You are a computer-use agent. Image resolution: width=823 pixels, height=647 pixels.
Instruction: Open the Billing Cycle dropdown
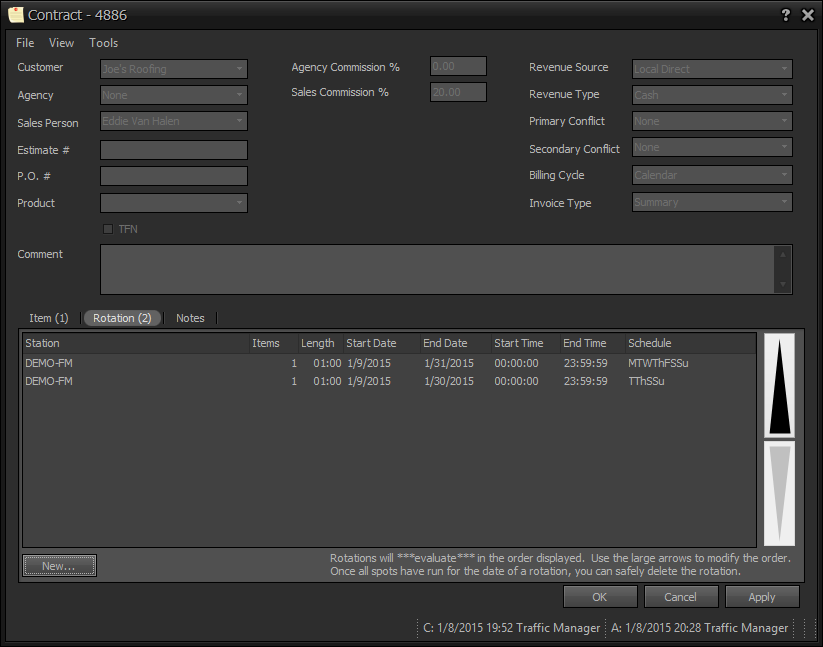tap(712, 175)
